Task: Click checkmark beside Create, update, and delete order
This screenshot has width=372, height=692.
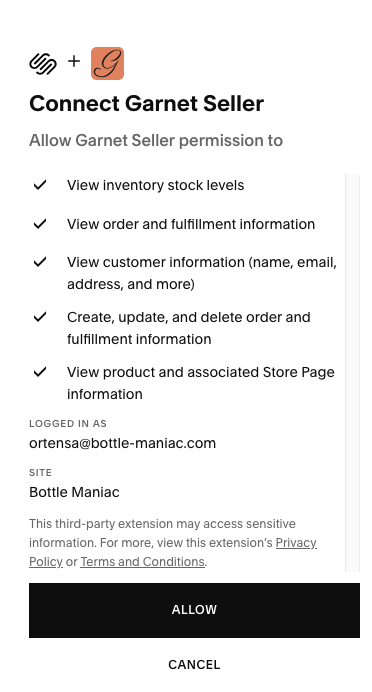Action: click(x=40, y=317)
